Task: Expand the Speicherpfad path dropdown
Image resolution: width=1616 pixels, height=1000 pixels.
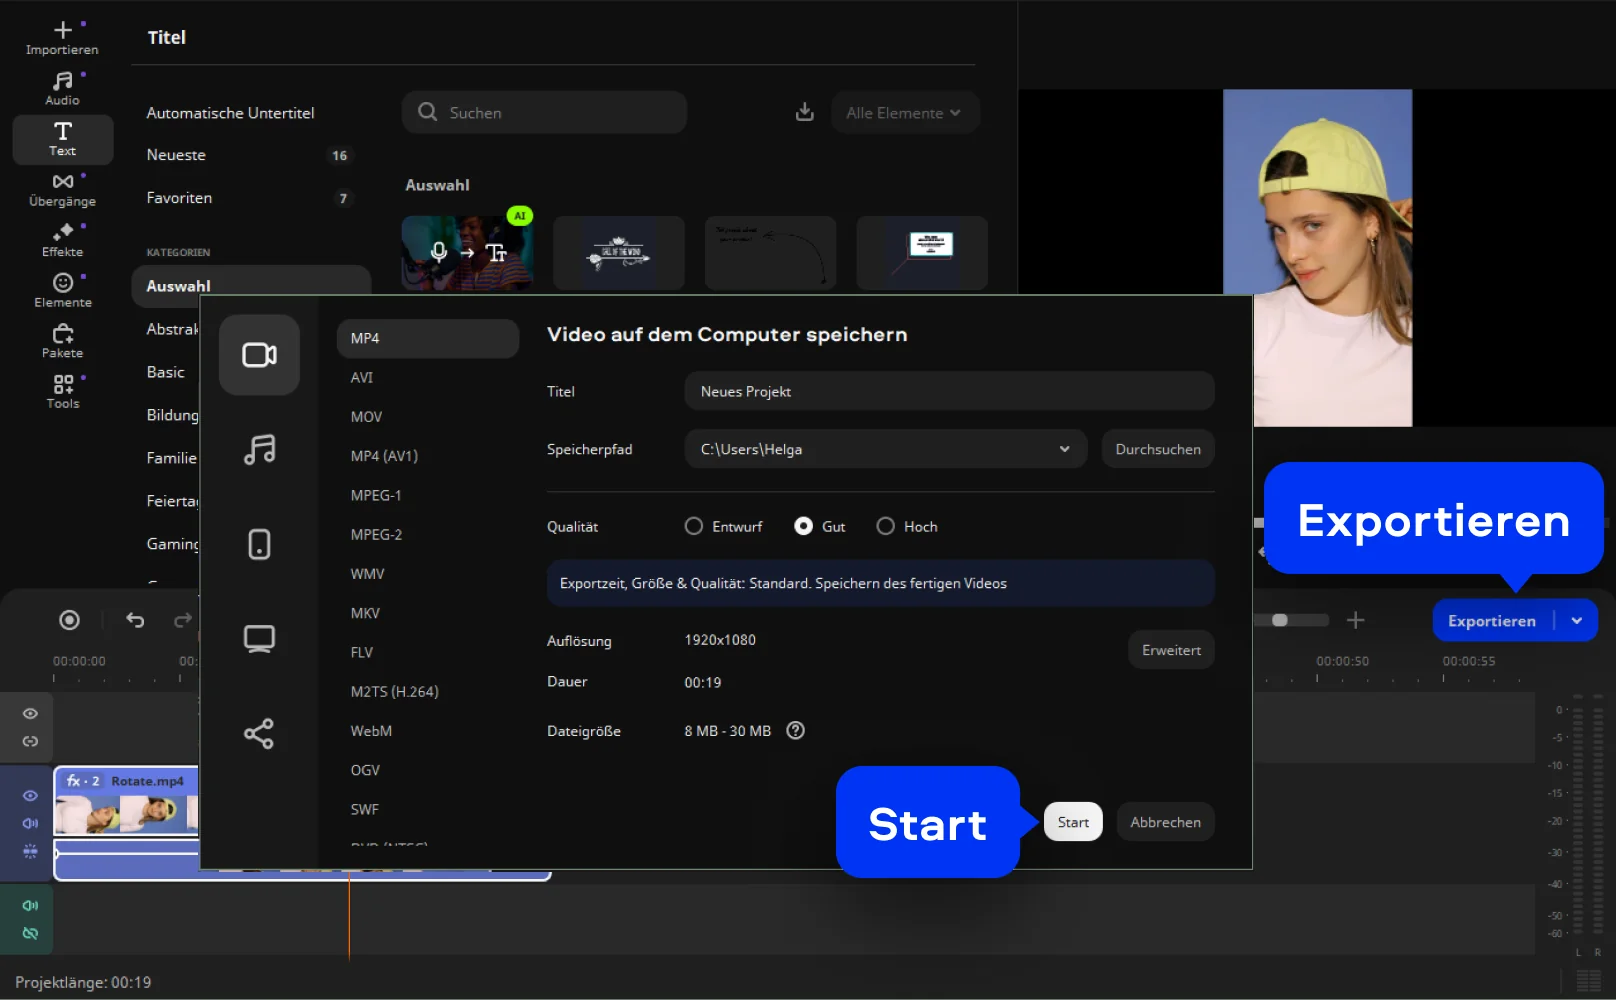Action: (x=1064, y=449)
